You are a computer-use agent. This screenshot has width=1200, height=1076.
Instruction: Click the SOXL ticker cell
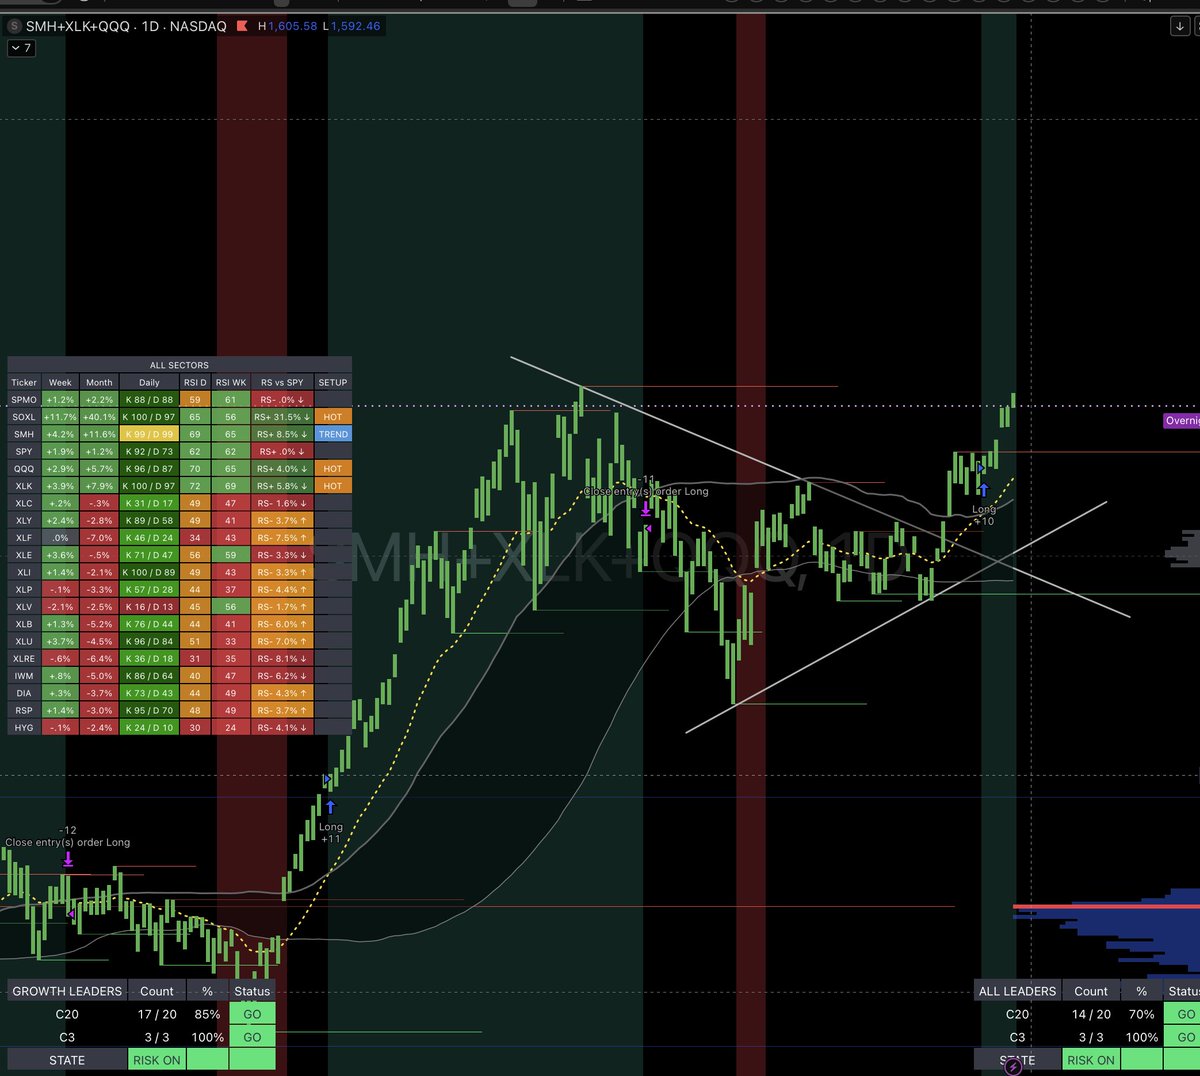coord(24,417)
